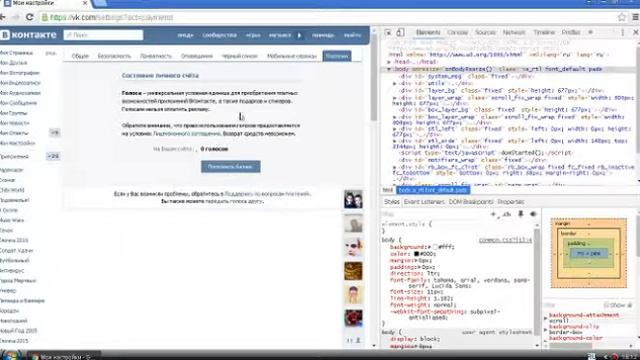Switch to the Event Listeners sidebar tab
The image size is (640, 360).
click(424, 202)
